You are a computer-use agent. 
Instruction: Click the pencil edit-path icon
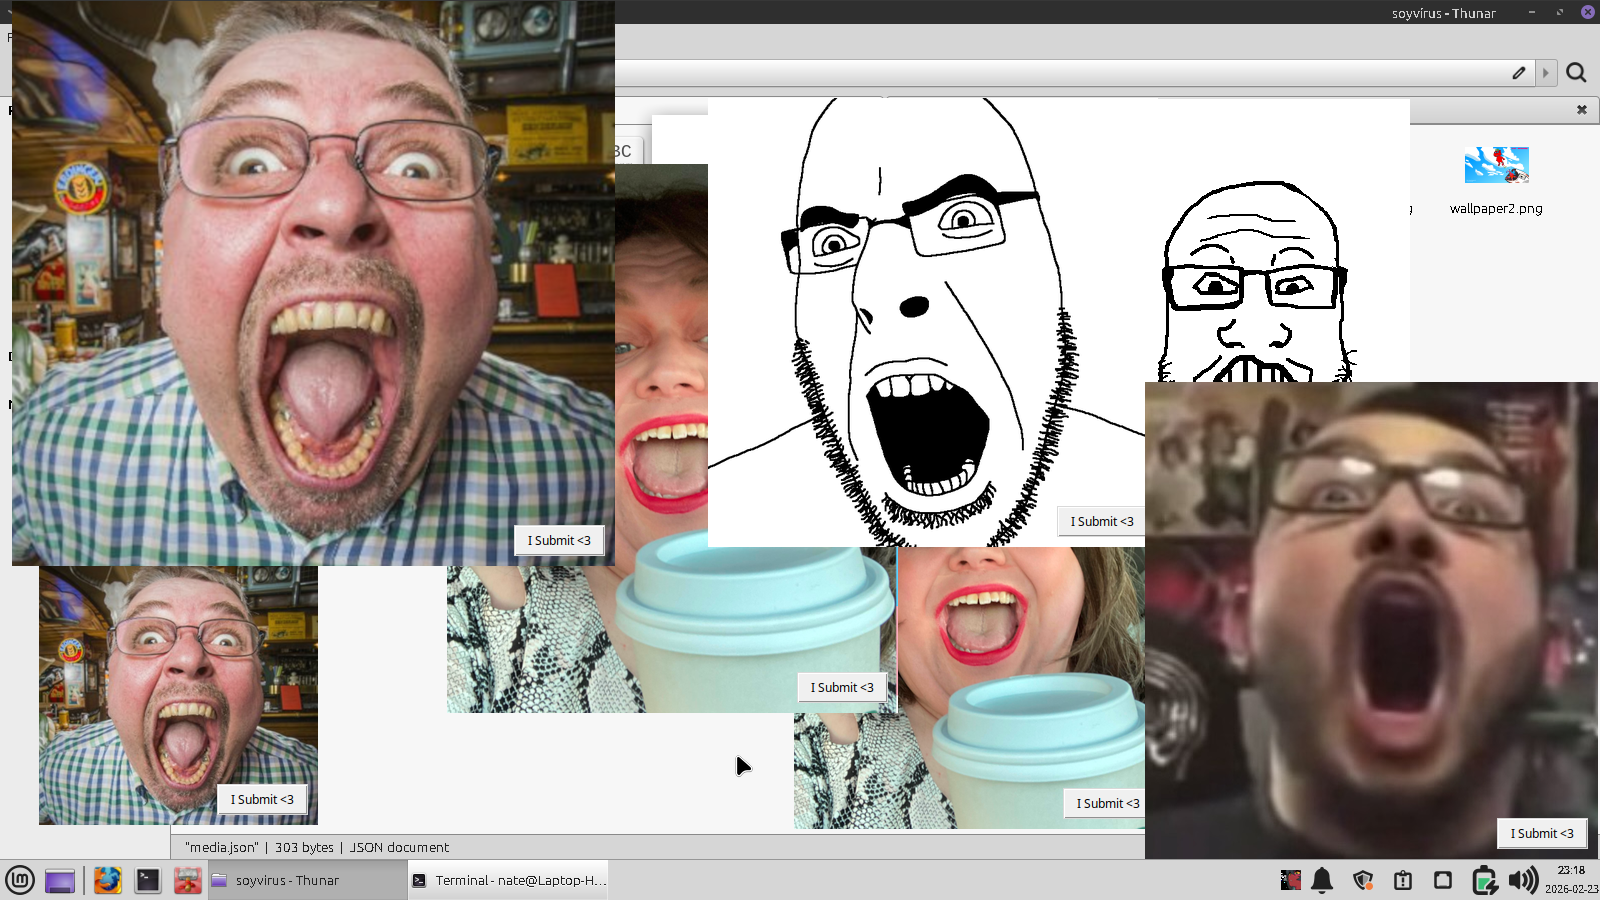pyautogui.click(x=1519, y=73)
